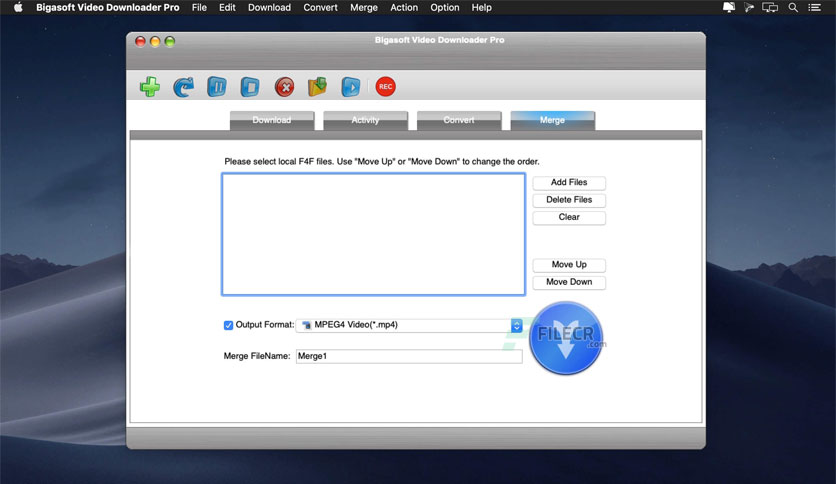This screenshot has height=484, width=836.
Task: Click the blue play toolbar icon
Action: pyautogui.click(x=350, y=87)
